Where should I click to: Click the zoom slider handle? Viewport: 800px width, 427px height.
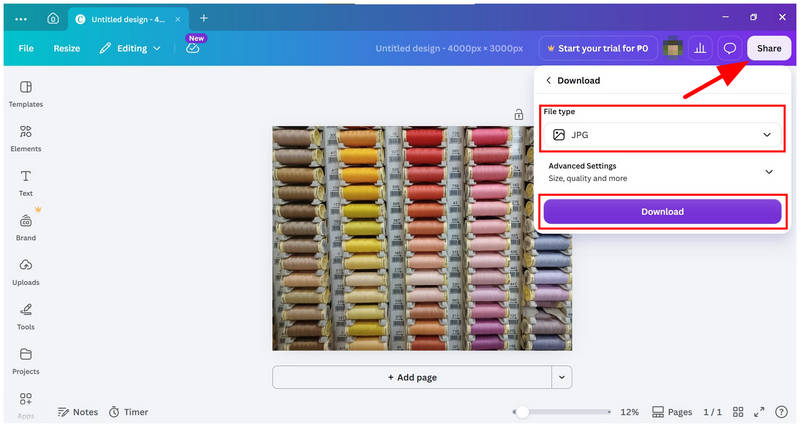point(521,412)
